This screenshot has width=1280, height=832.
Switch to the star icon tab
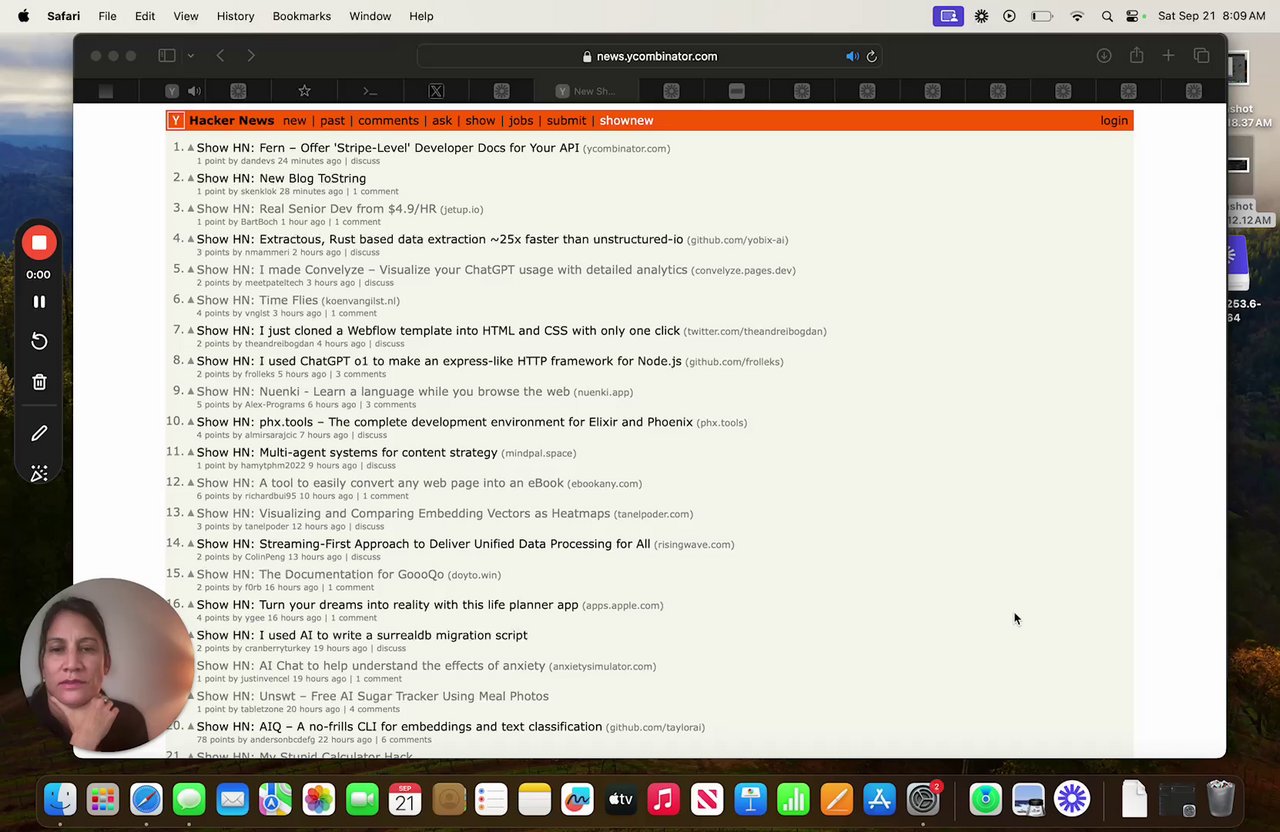[304, 91]
